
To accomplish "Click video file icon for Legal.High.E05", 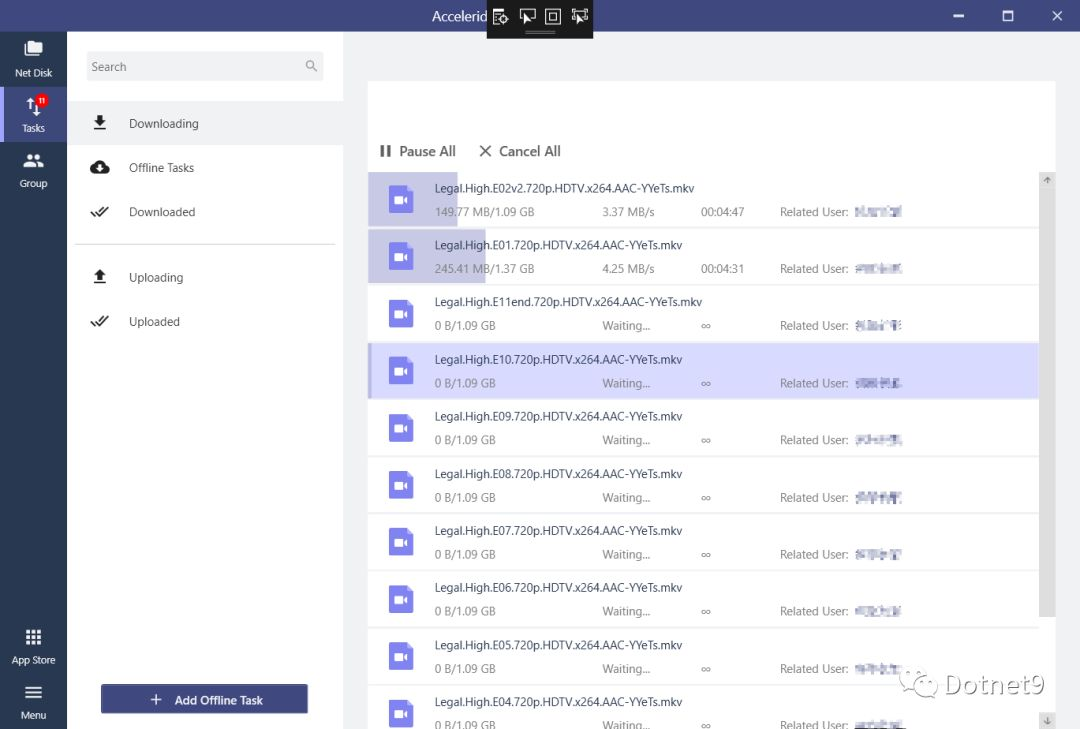I will click(401, 657).
